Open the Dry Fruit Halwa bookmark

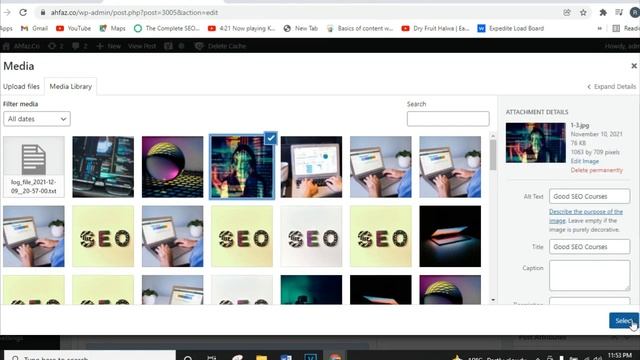[436, 28]
